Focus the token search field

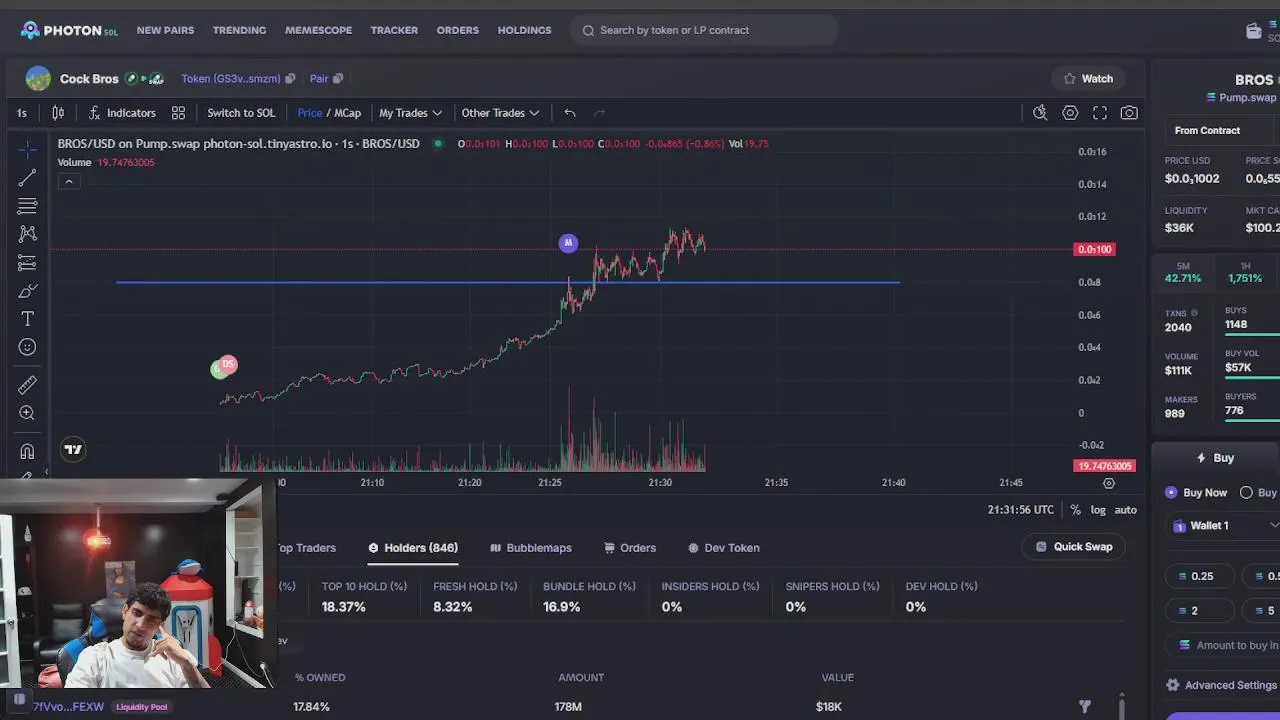[704, 30]
